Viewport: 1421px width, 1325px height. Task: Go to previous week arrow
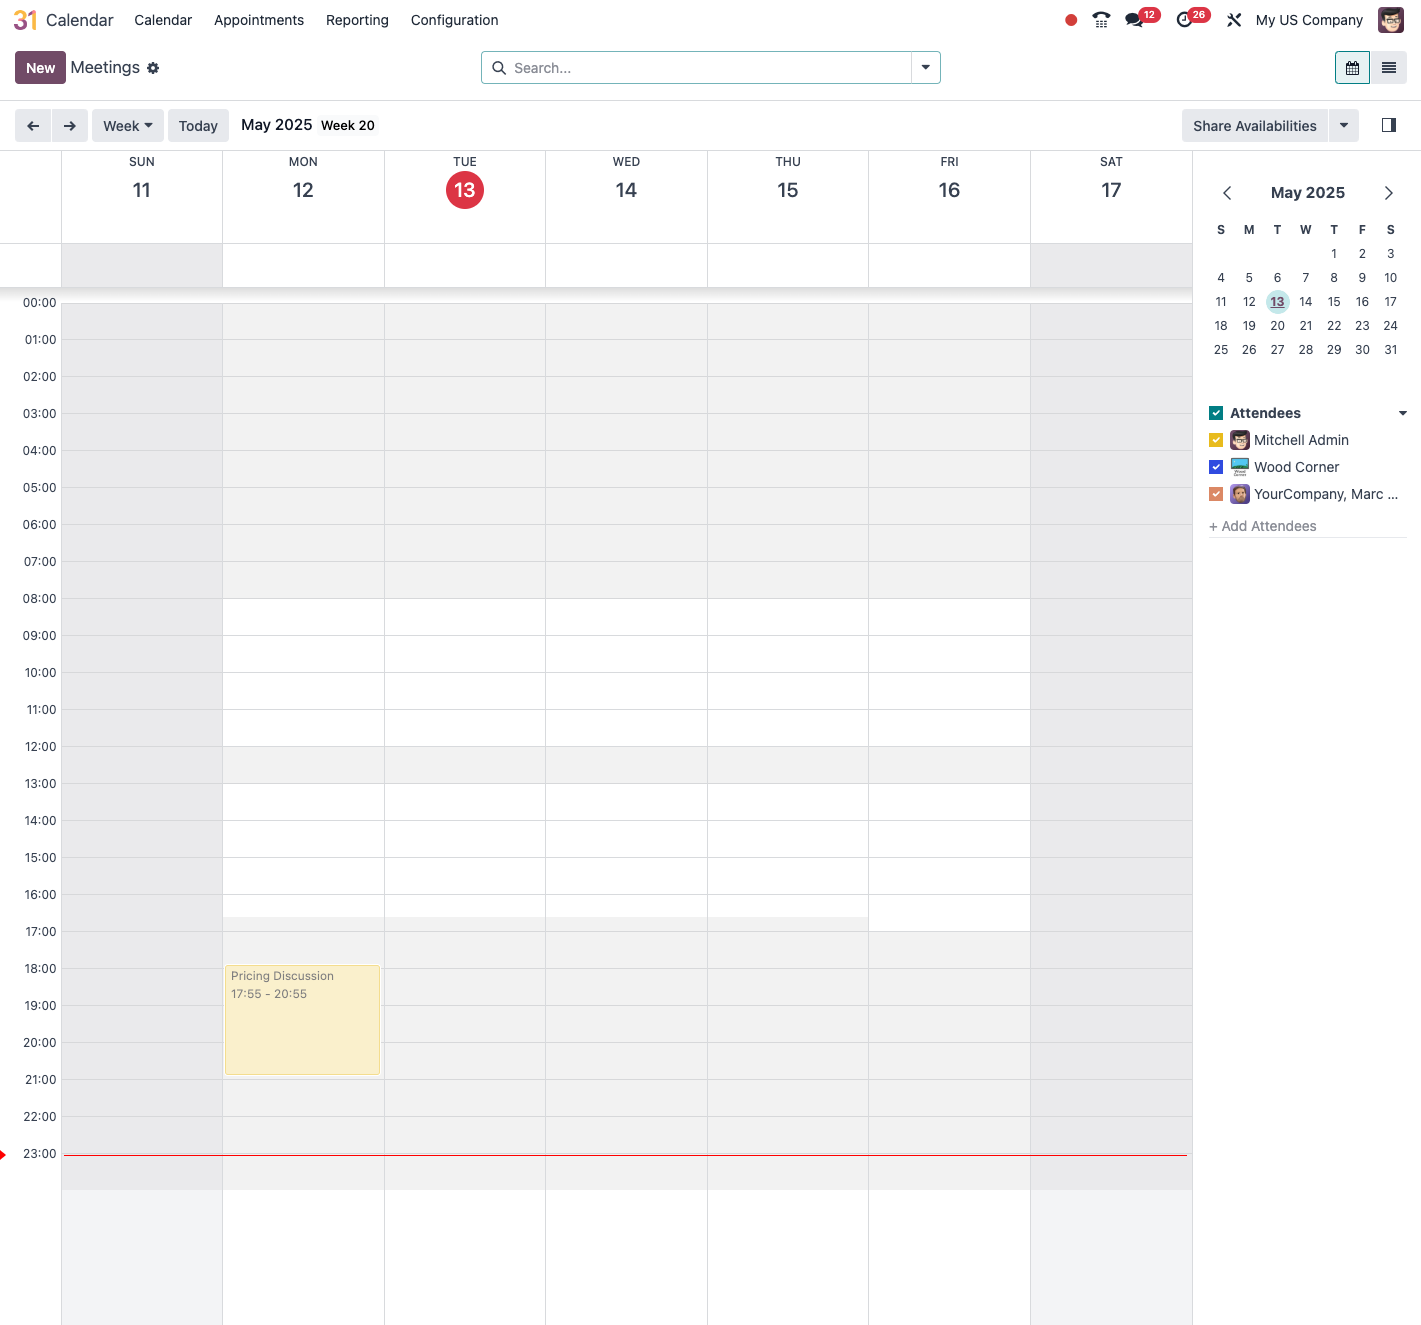pyautogui.click(x=33, y=126)
